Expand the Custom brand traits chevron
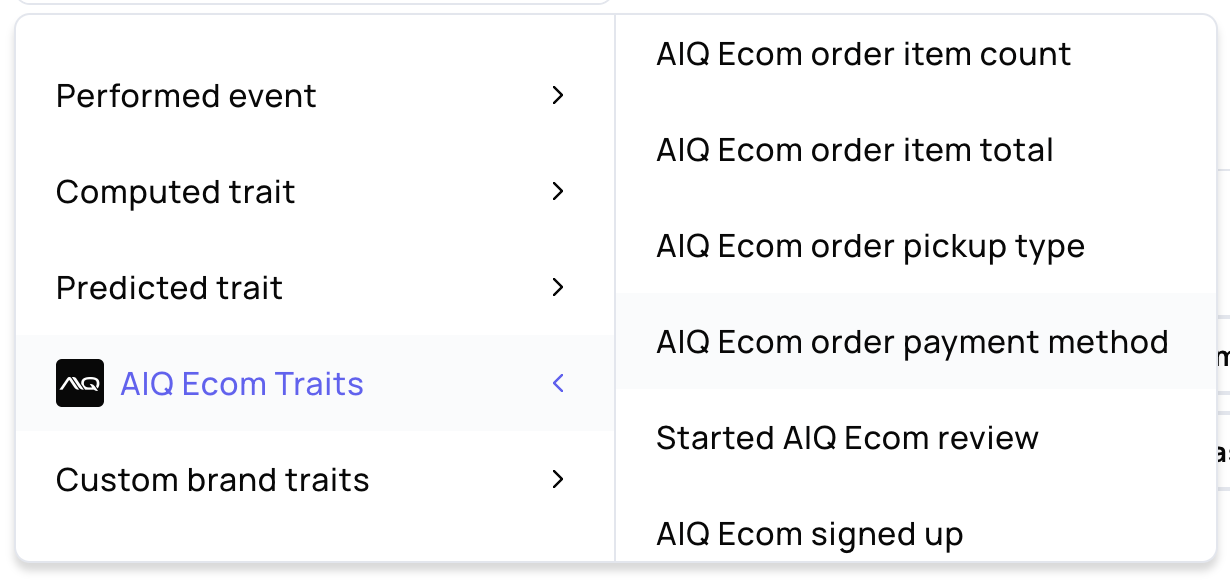The width and height of the screenshot is (1230, 580). [x=558, y=479]
